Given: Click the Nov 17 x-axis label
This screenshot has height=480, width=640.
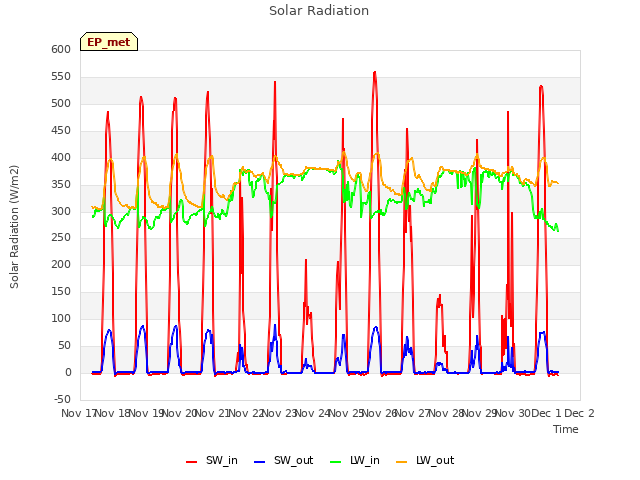Looking at the screenshot, I should [x=78, y=413].
